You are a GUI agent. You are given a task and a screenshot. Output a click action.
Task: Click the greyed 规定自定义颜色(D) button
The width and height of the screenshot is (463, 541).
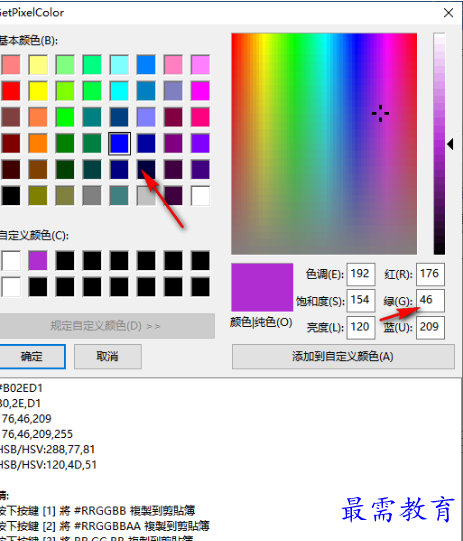[x=106, y=326]
